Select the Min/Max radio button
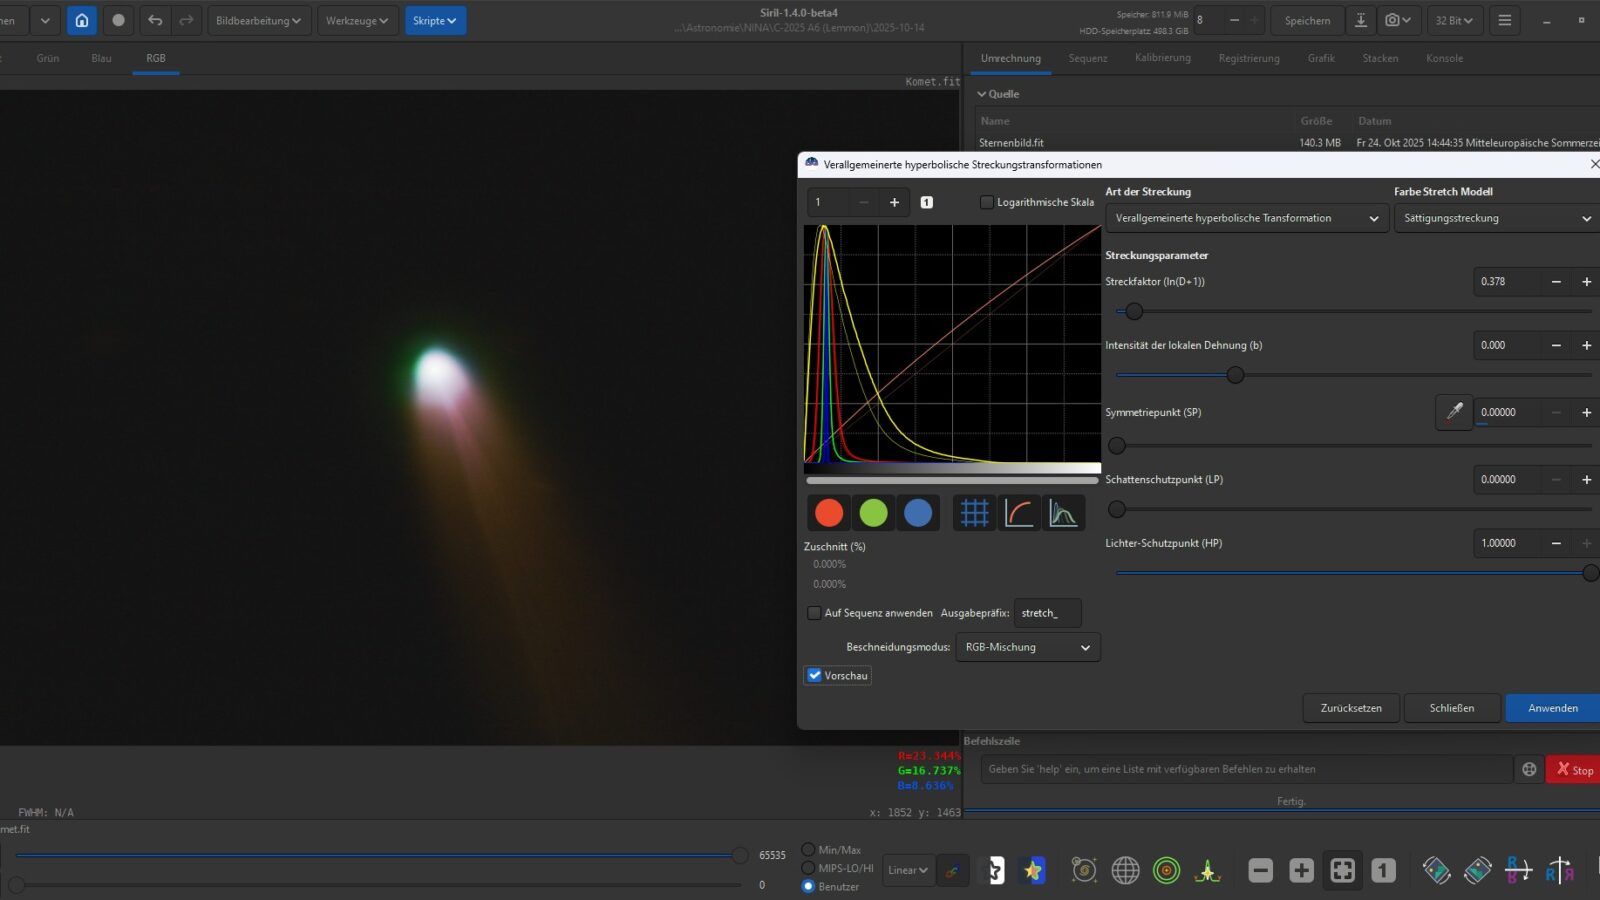Image resolution: width=1600 pixels, height=900 pixels. click(x=808, y=850)
